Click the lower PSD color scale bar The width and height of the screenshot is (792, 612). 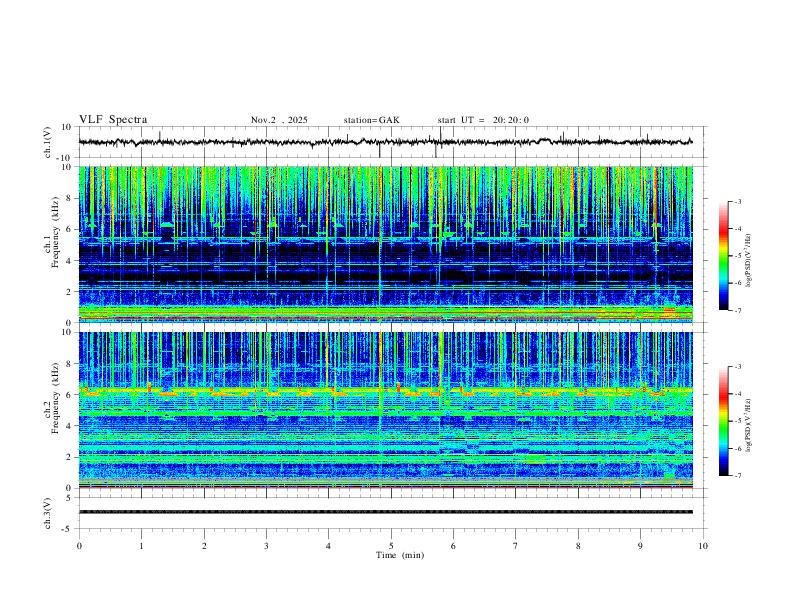(x=724, y=421)
